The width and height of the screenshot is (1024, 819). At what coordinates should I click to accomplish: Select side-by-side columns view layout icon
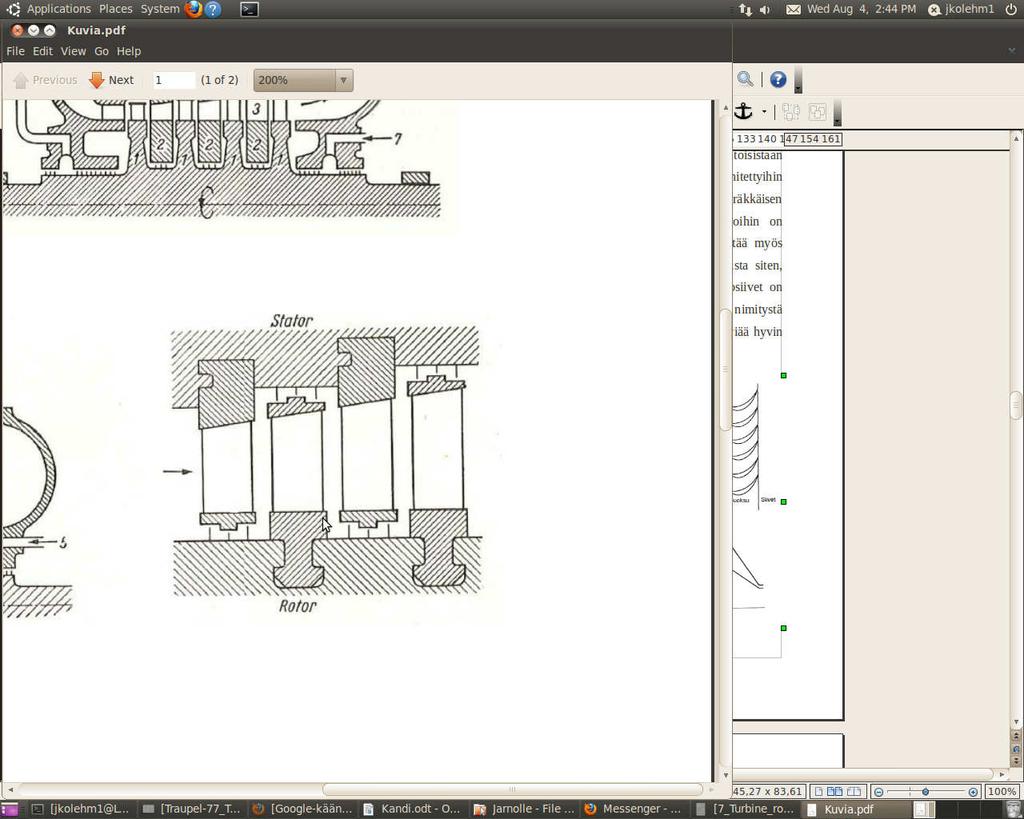835,792
